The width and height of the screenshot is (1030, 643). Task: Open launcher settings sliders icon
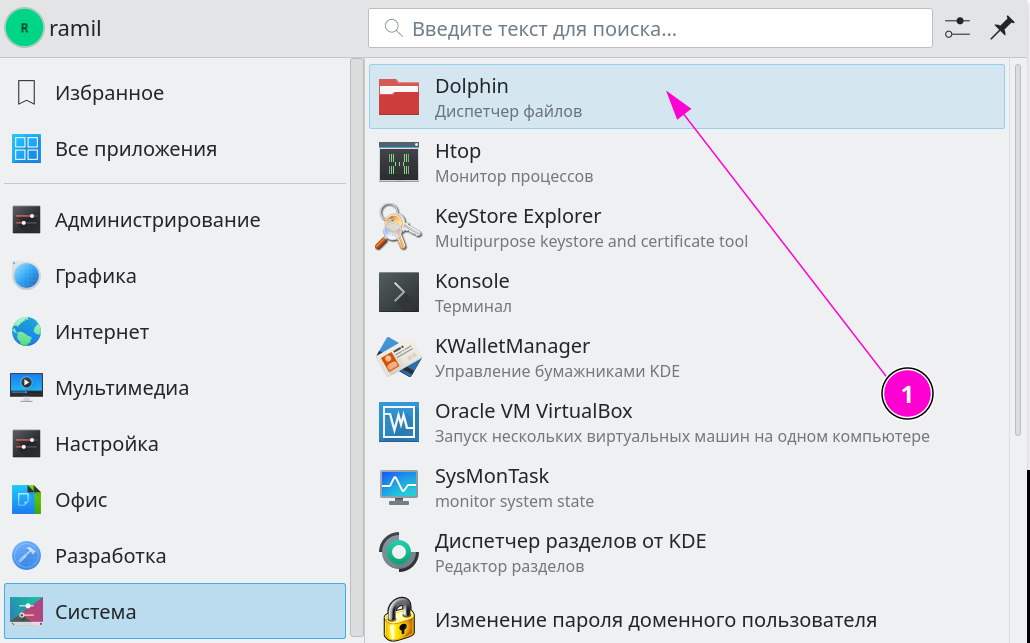(957, 28)
